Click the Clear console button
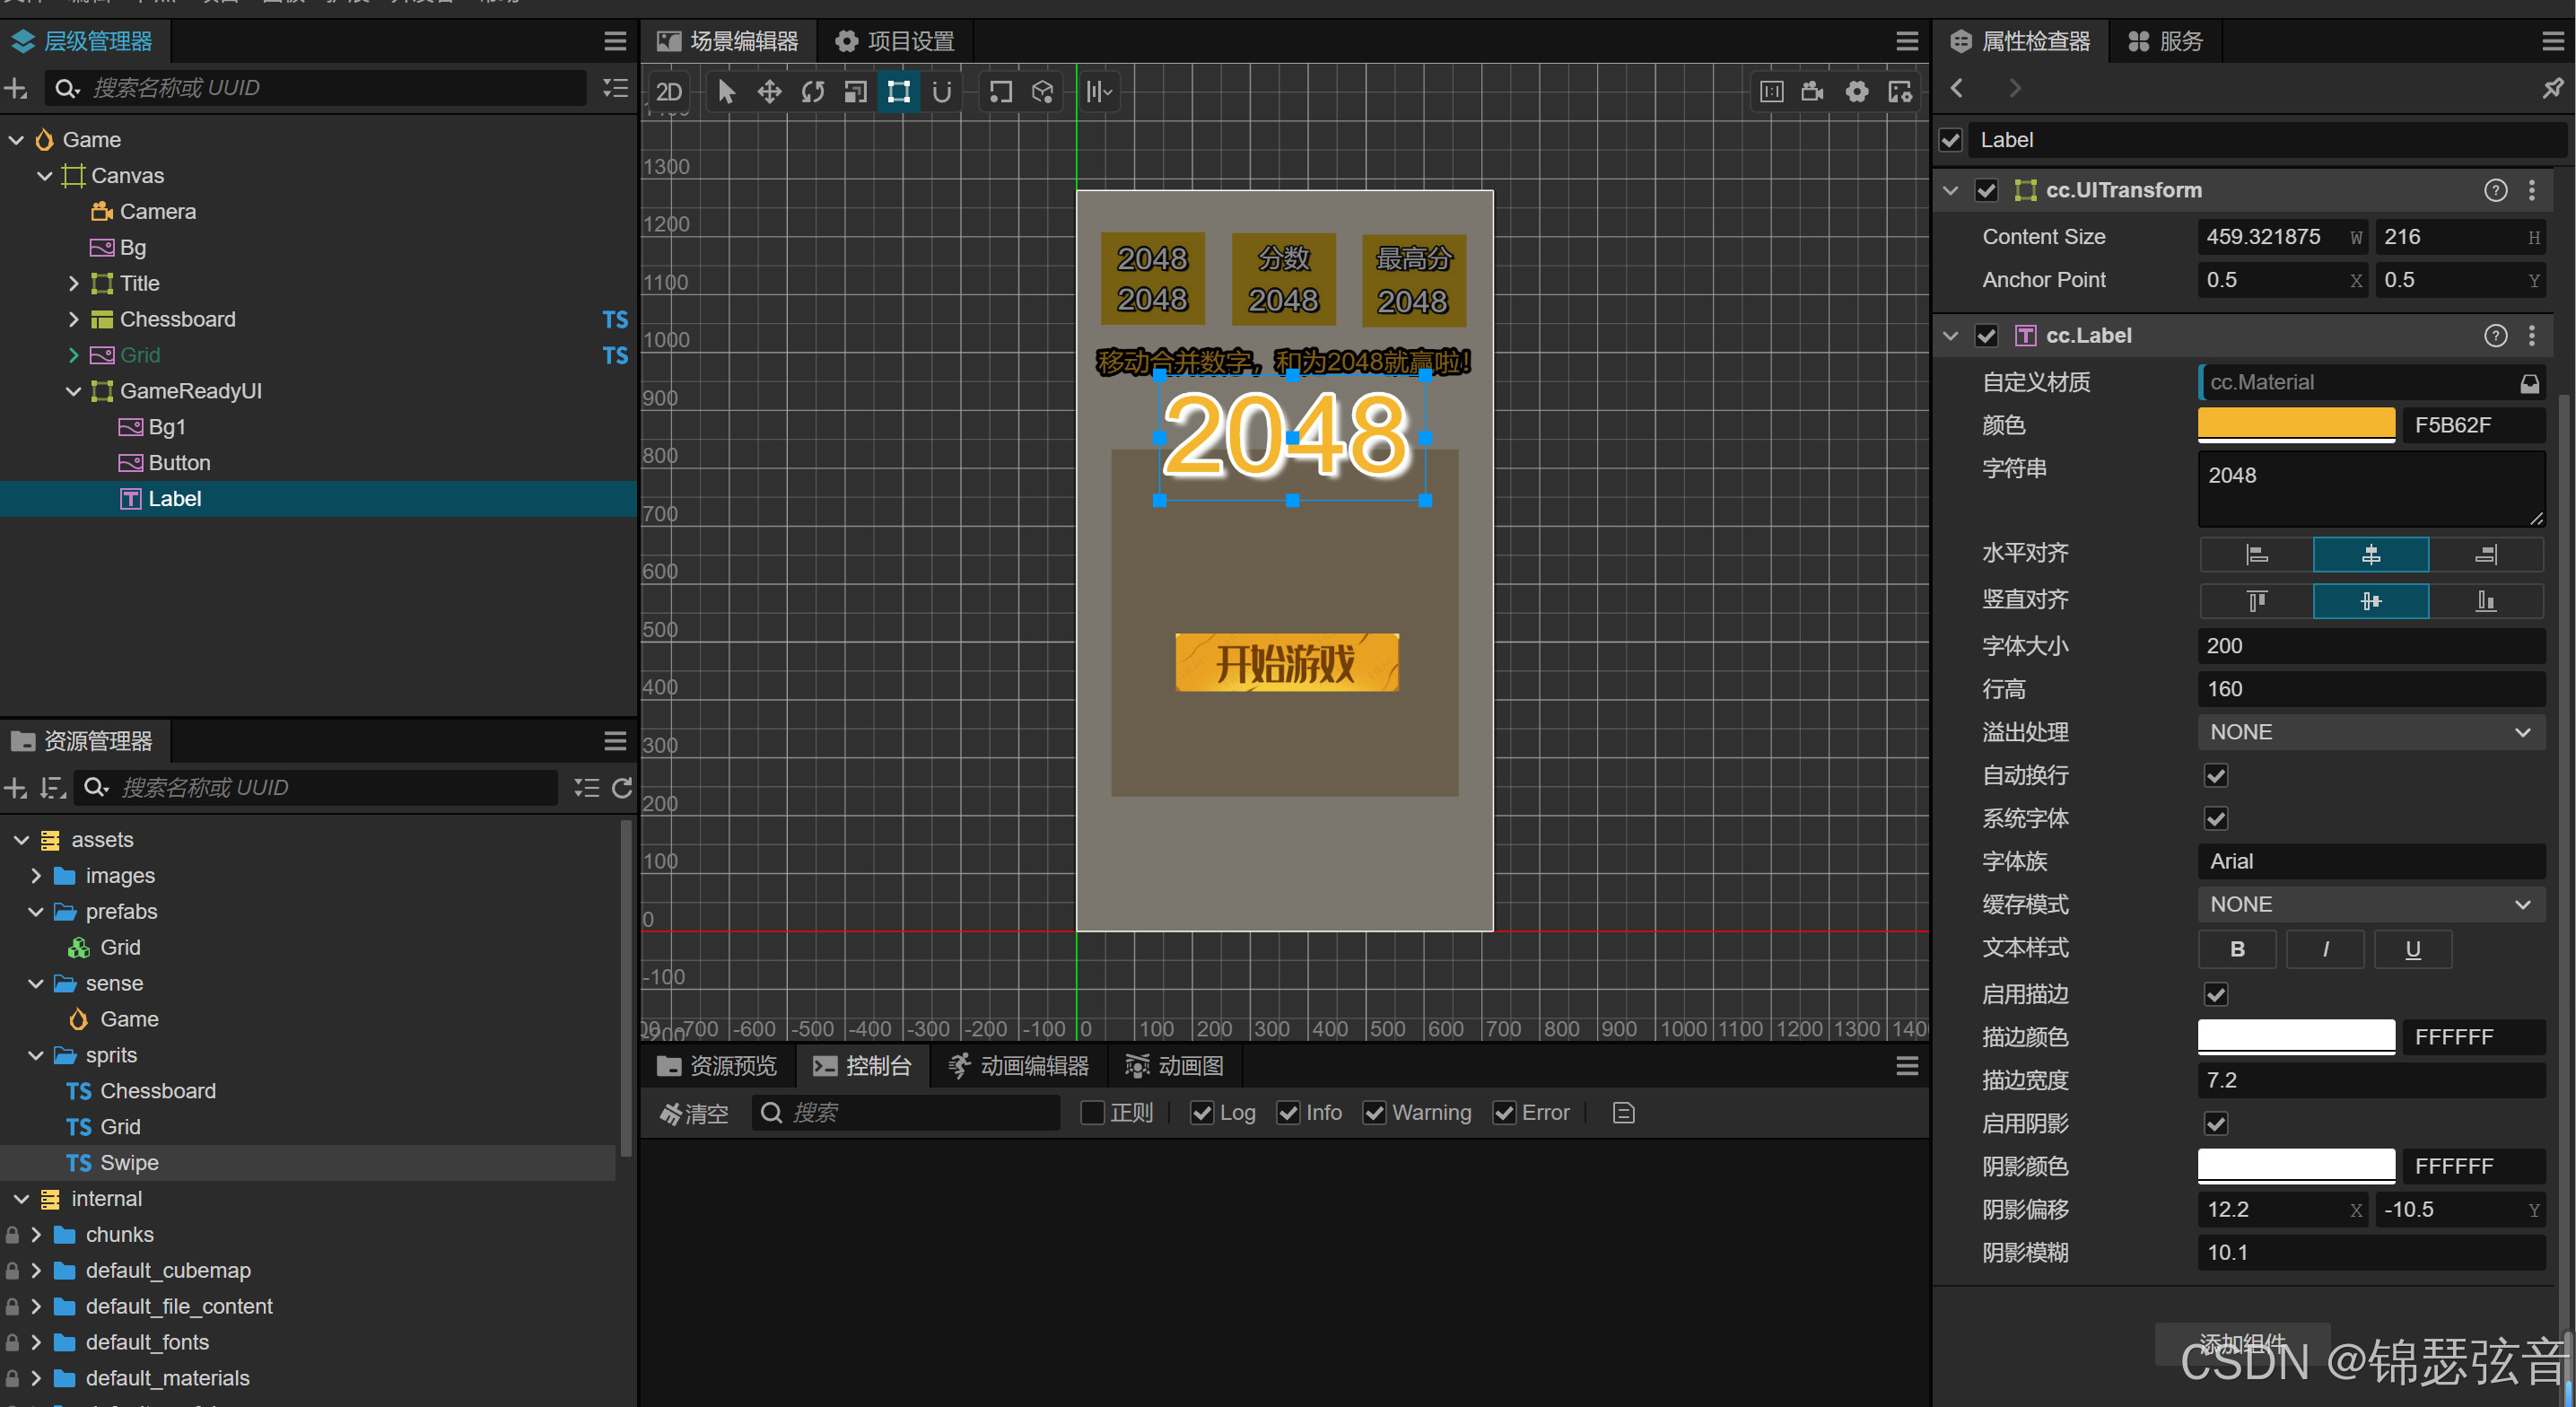2576x1407 pixels. 694,1113
